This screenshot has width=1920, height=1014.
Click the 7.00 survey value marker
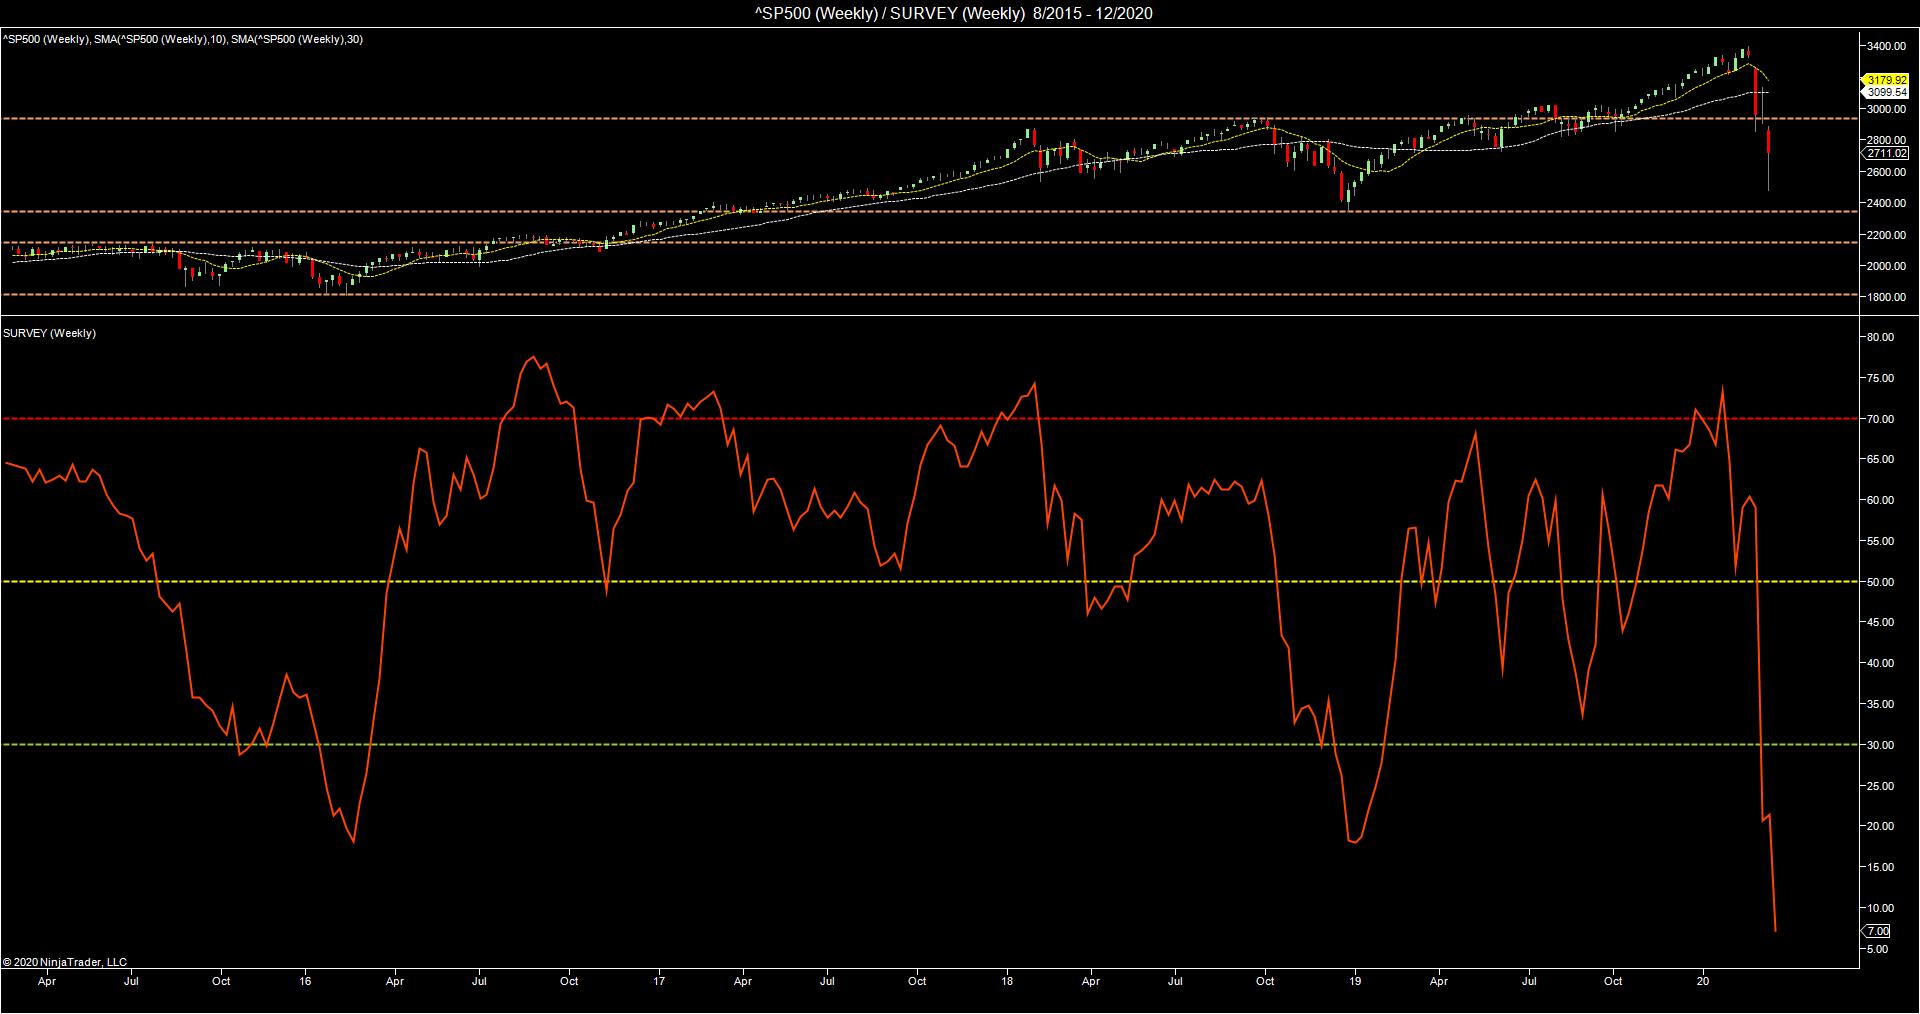point(1878,932)
